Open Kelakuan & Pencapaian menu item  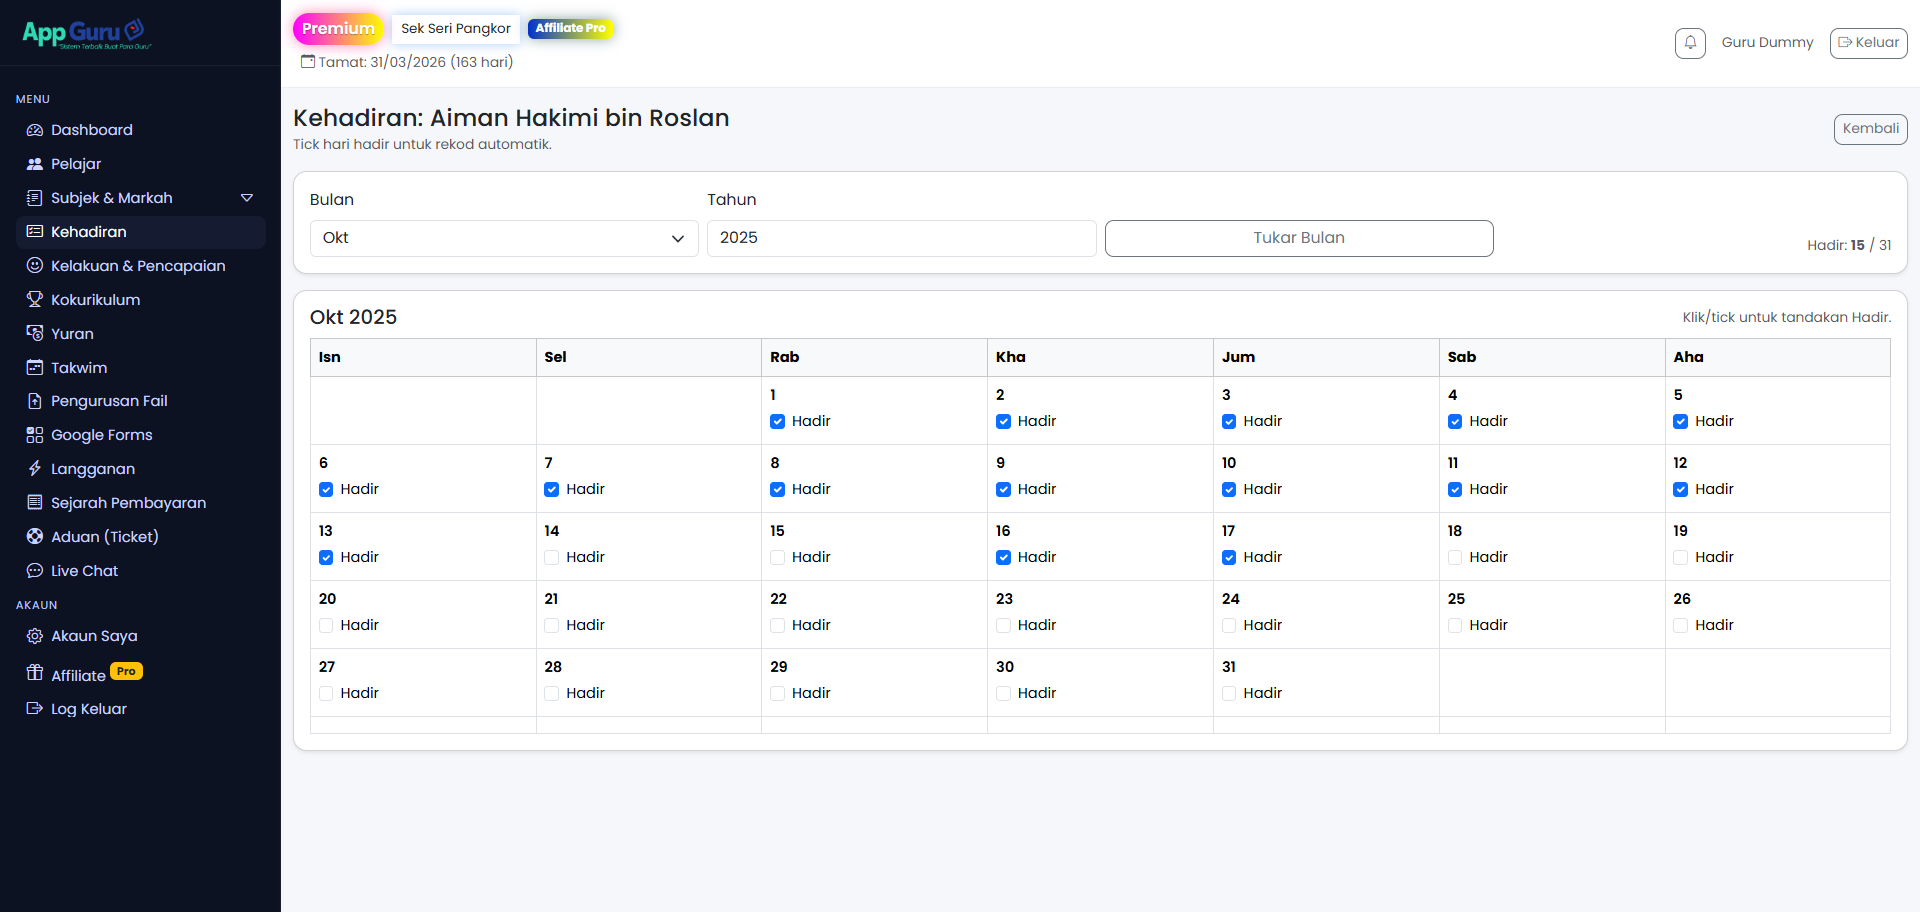138,266
